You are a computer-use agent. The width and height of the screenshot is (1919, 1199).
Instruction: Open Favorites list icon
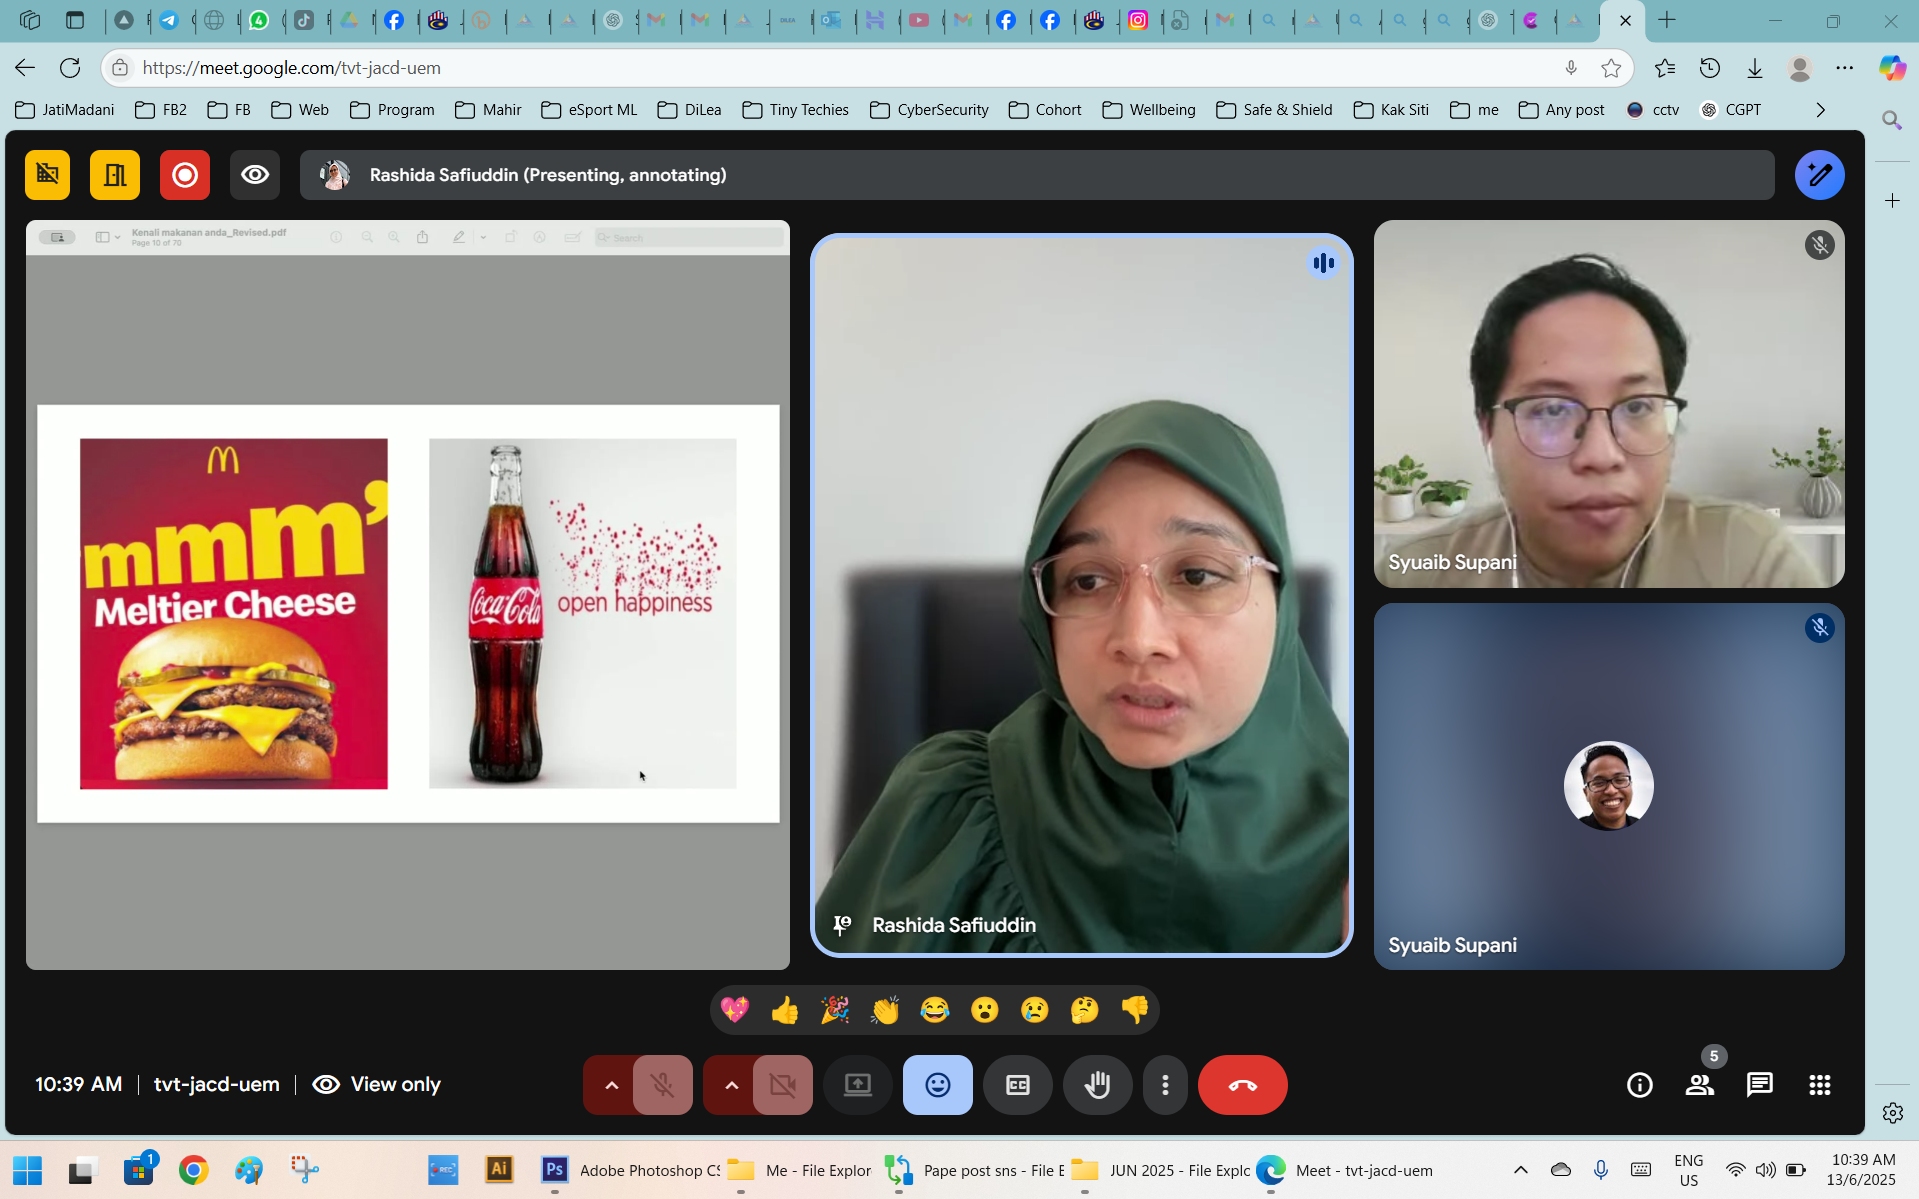coord(1664,68)
